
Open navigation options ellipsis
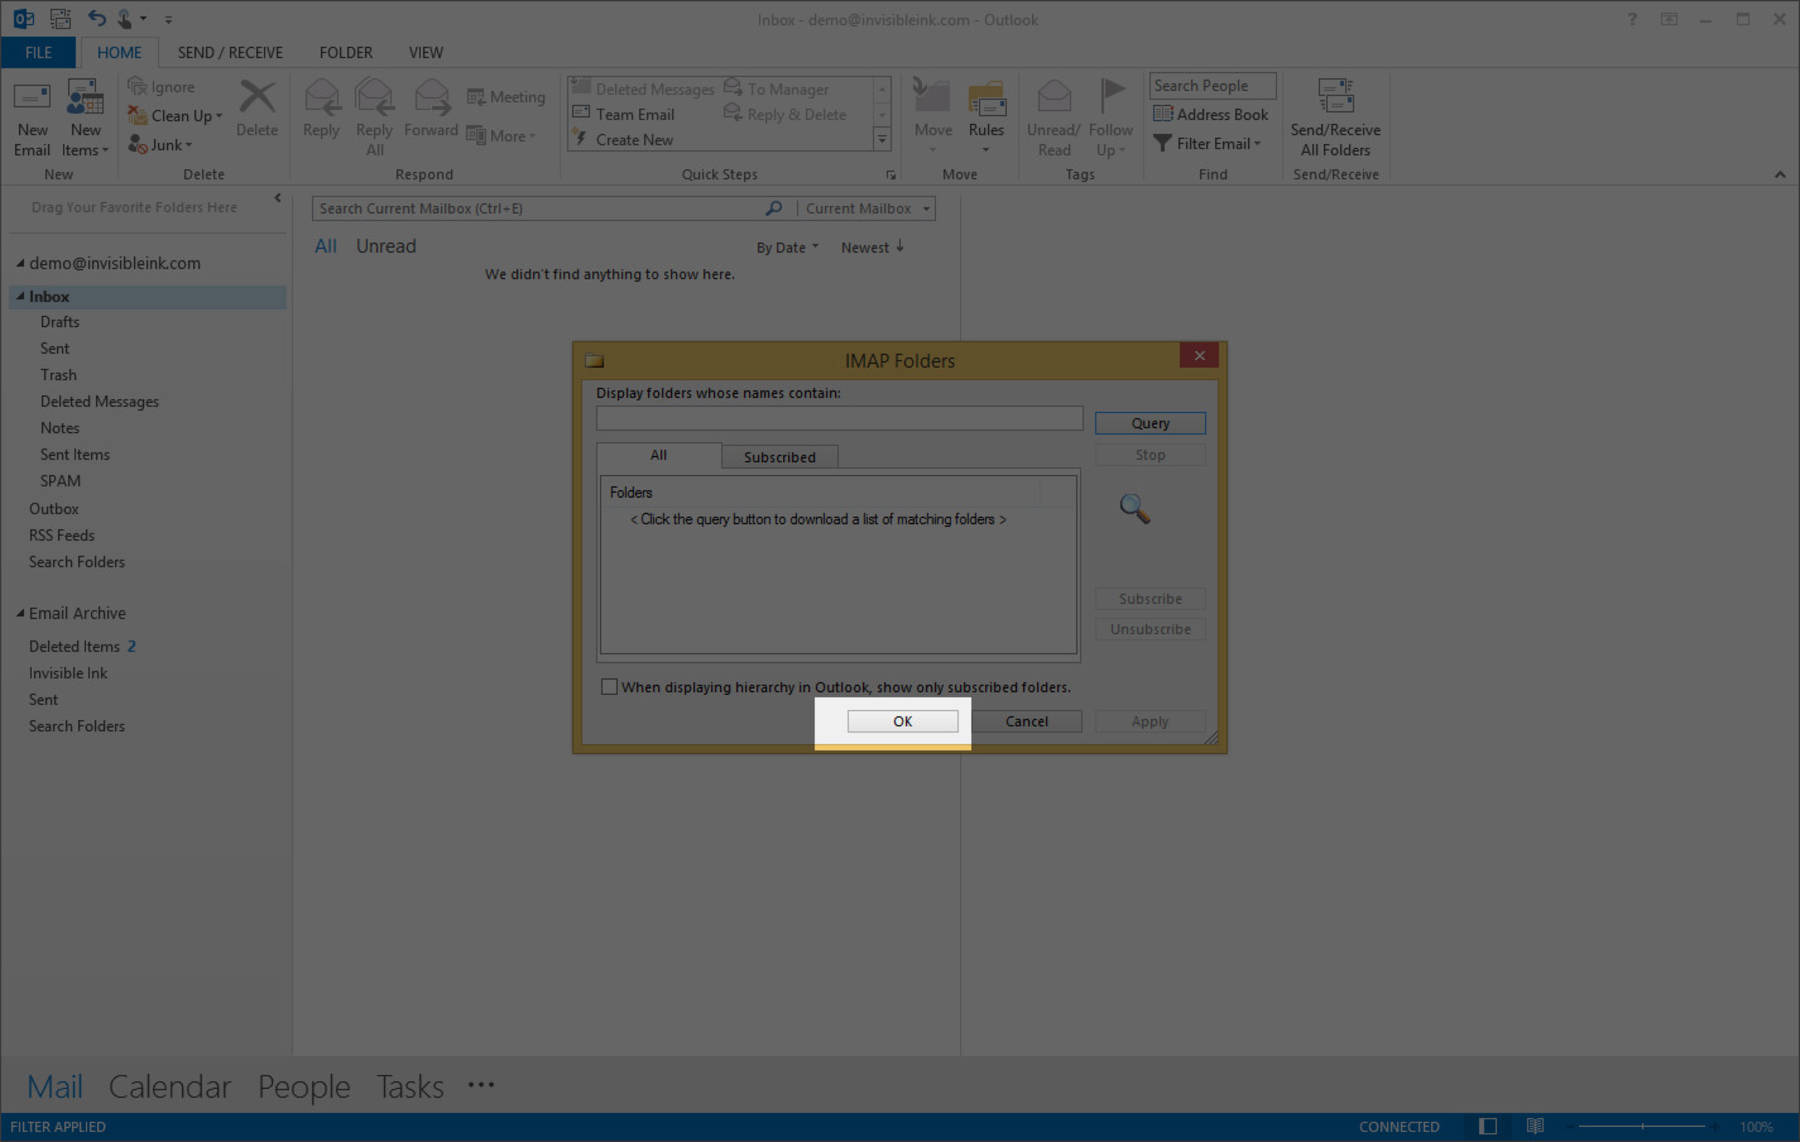(481, 1085)
